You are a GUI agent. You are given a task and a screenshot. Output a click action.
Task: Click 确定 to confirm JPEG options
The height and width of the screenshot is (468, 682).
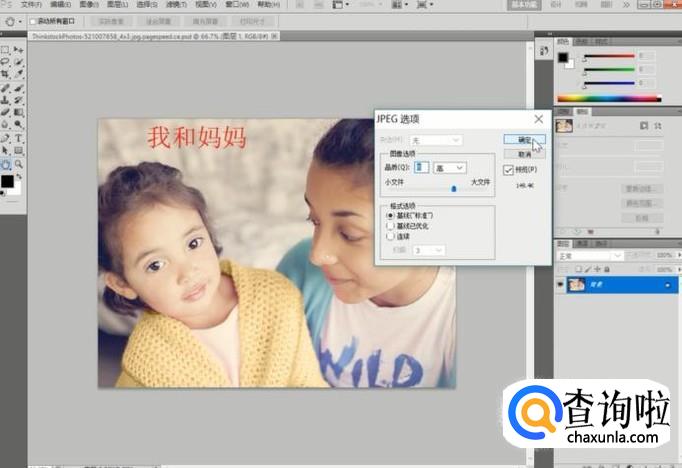pyautogui.click(x=525, y=140)
